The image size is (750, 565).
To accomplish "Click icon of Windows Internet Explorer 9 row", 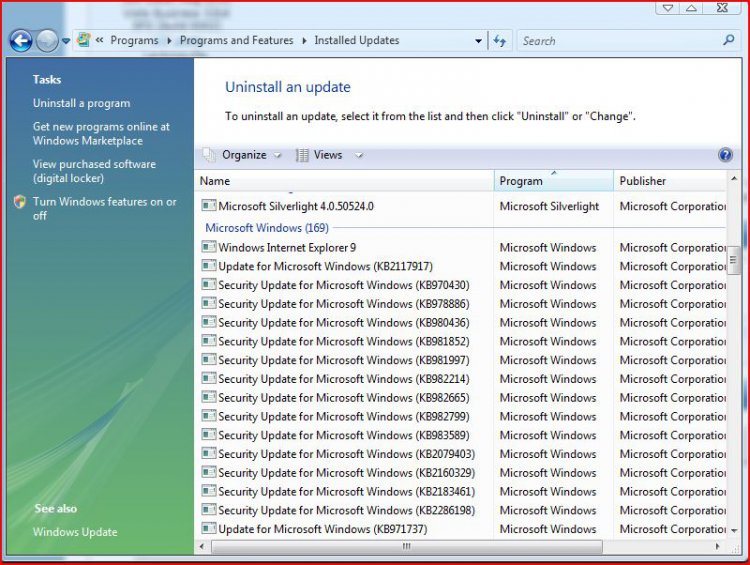I will pos(209,247).
